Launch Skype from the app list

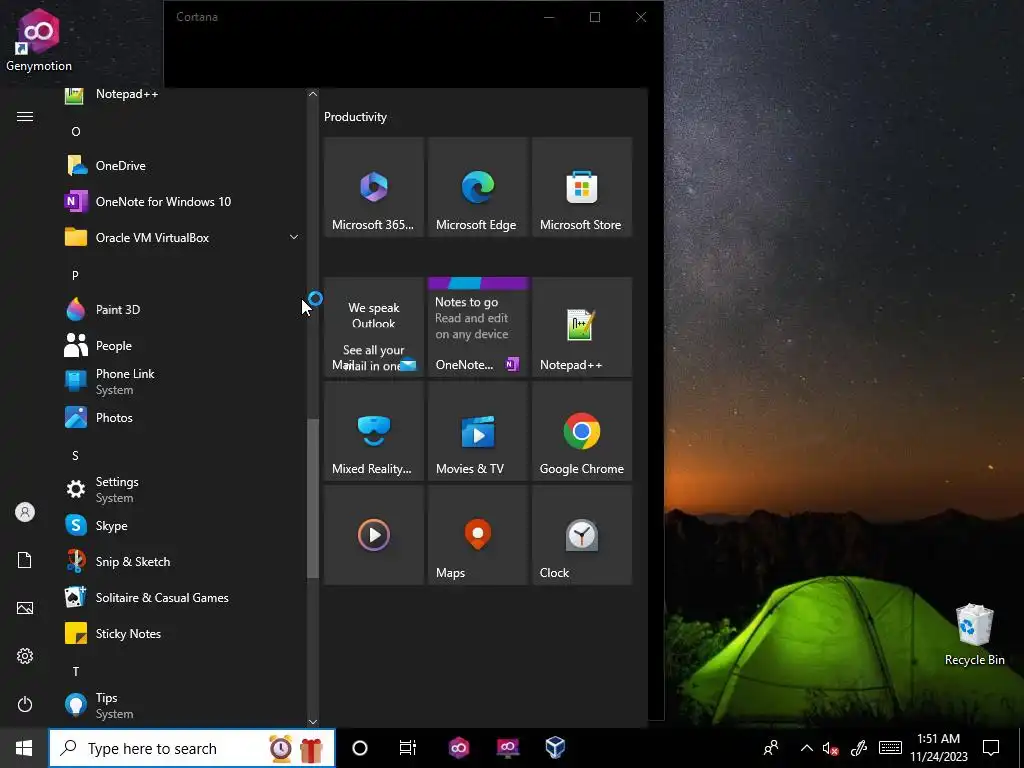click(x=183, y=526)
